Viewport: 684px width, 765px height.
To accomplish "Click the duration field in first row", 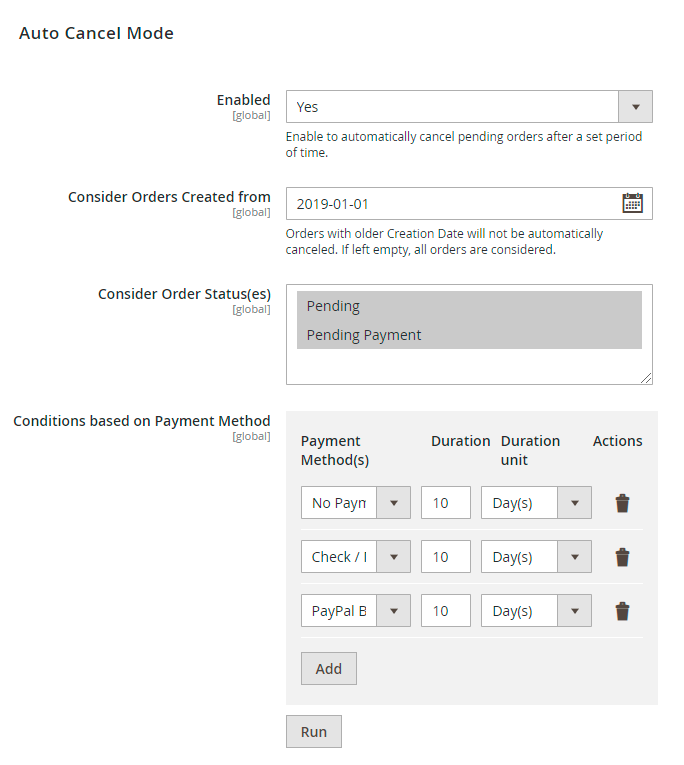I will (x=445, y=503).
